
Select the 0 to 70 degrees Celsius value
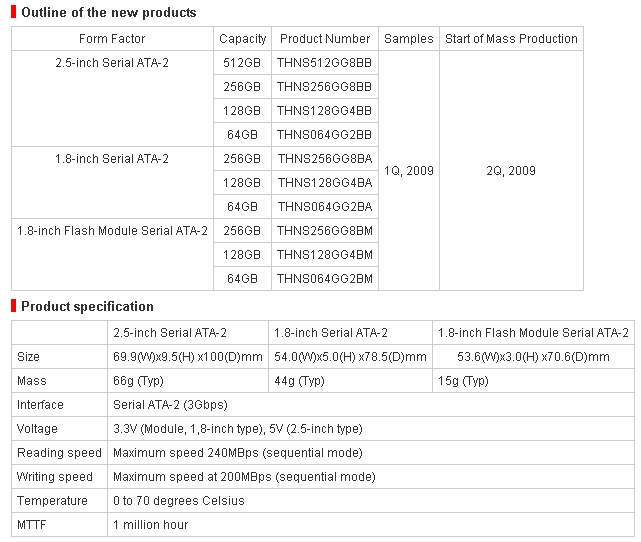coord(179,501)
